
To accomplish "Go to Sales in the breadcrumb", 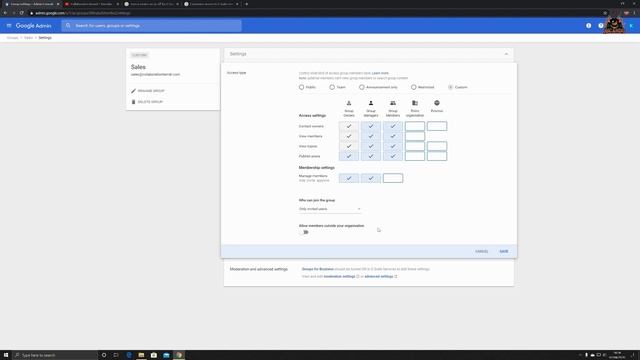I will coord(28,38).
